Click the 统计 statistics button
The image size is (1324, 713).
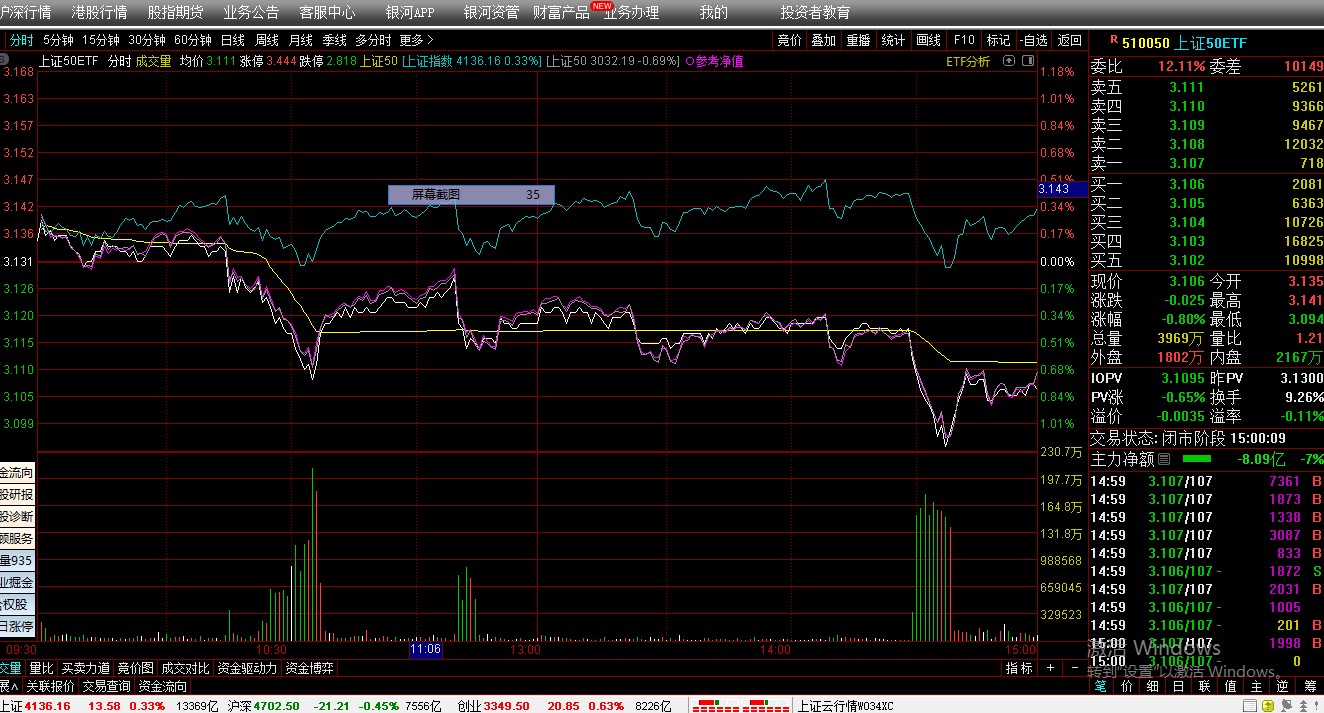click(x=893, y=40)
